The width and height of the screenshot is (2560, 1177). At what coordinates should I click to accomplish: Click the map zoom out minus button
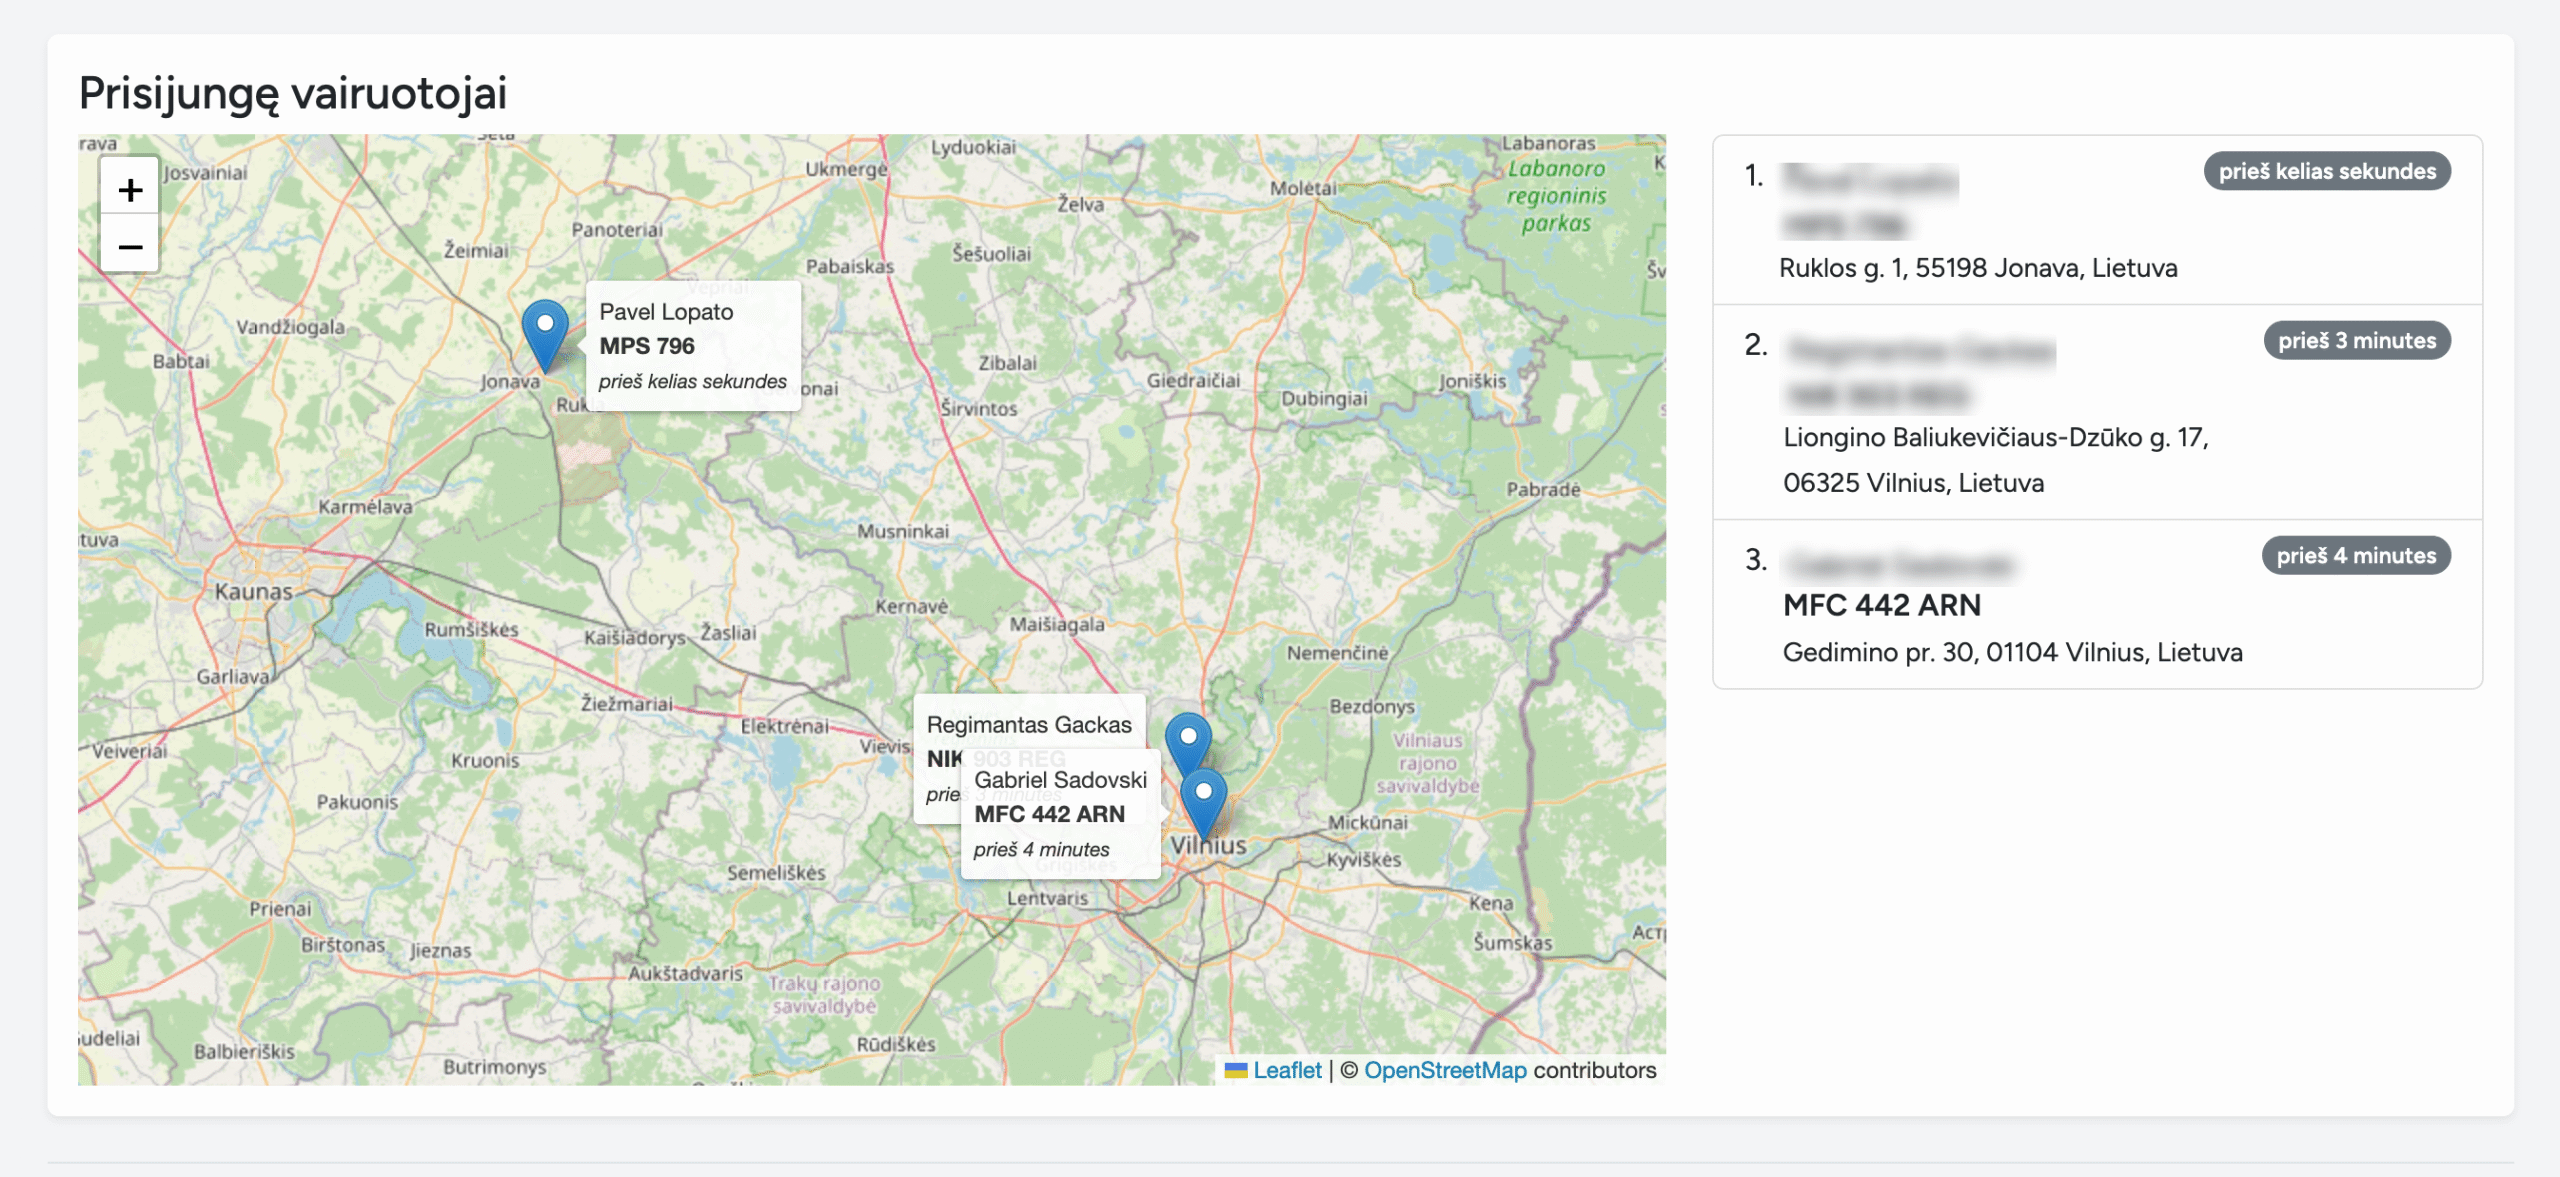130,246
